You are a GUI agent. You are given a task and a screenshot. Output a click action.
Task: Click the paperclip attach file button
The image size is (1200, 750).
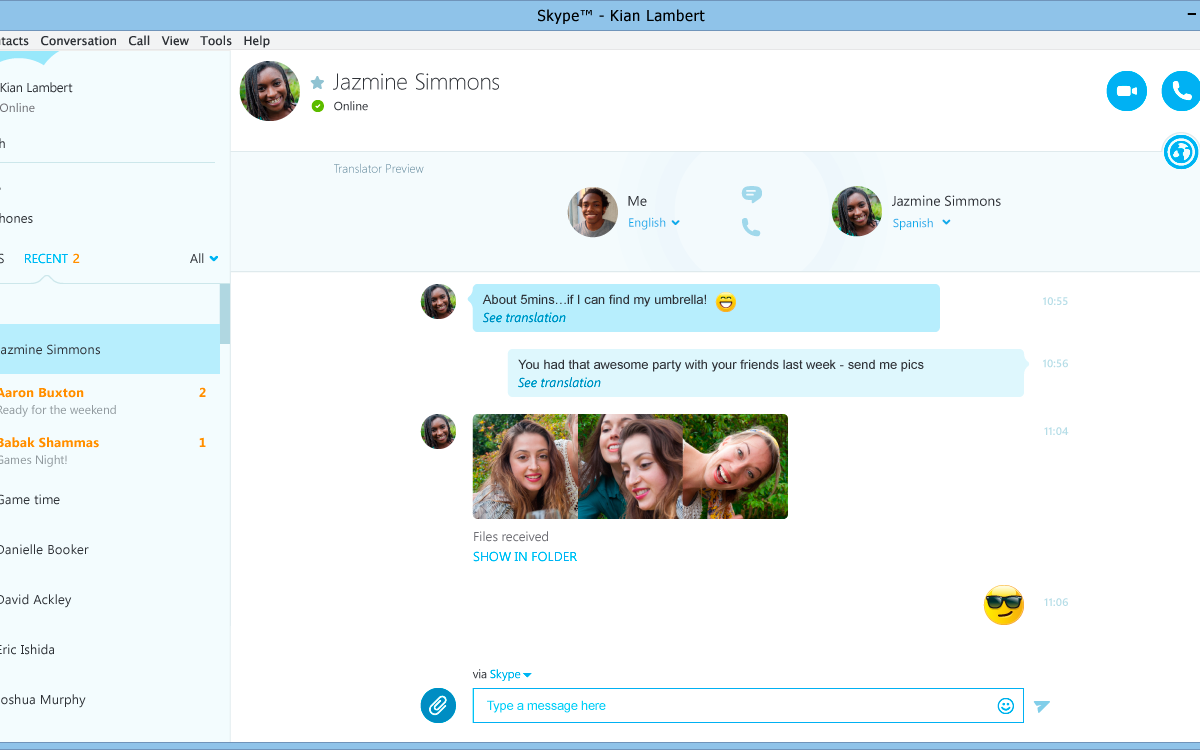tap(438, 706)
